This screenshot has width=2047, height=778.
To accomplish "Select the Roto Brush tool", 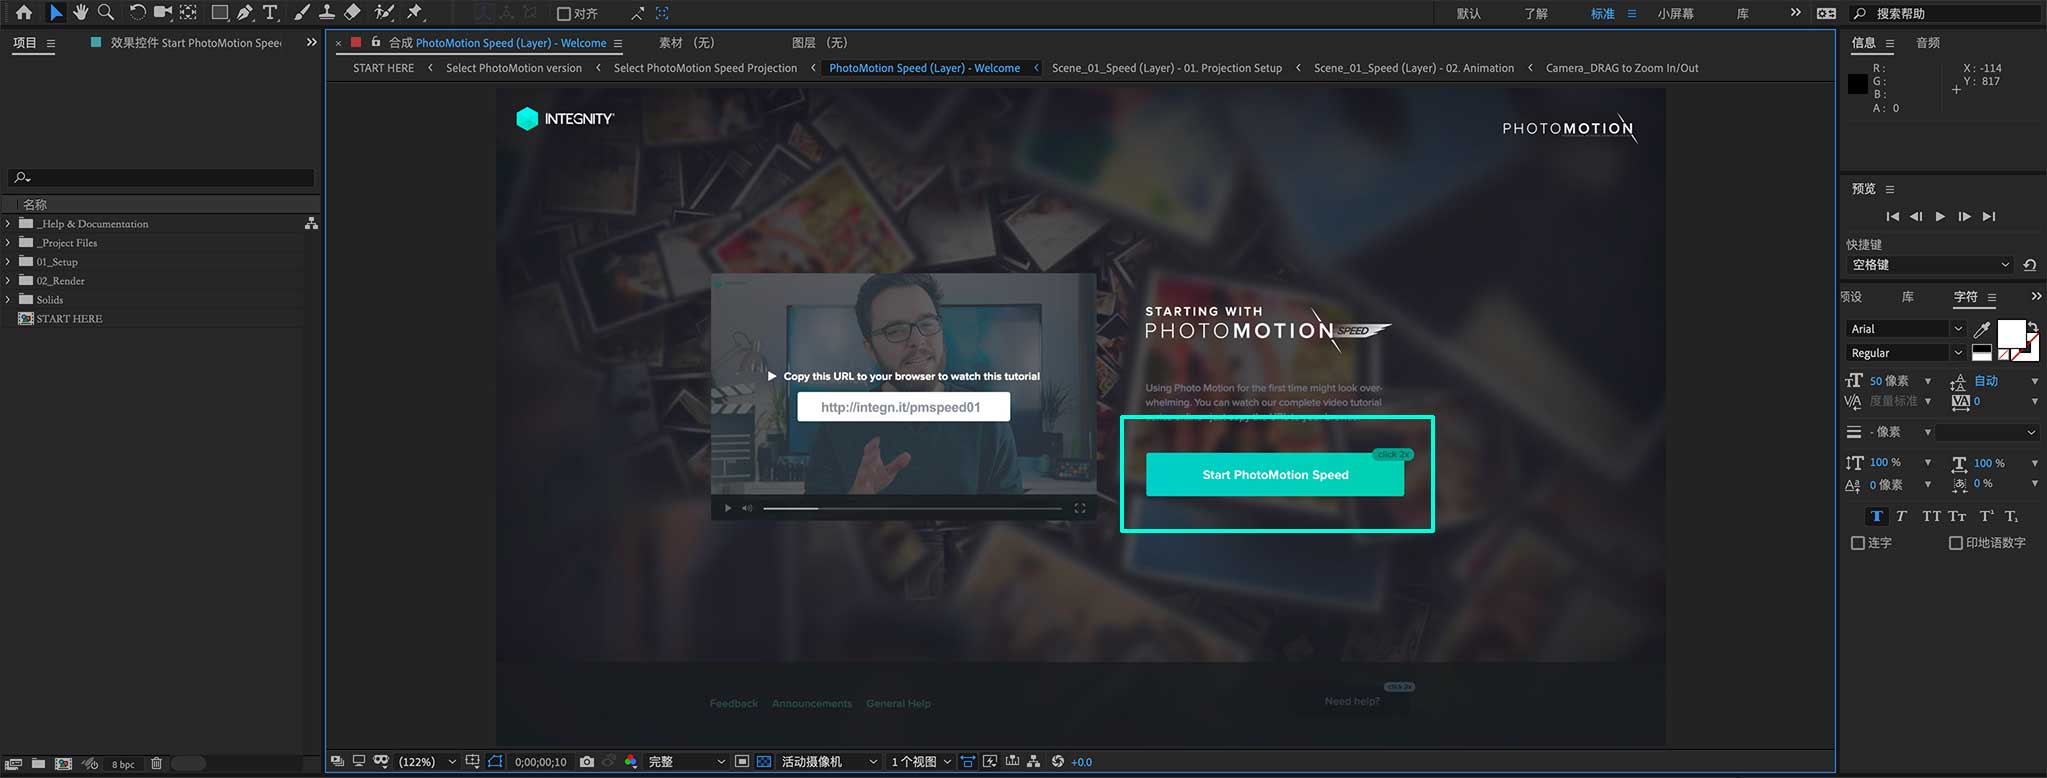I will 384,13.
